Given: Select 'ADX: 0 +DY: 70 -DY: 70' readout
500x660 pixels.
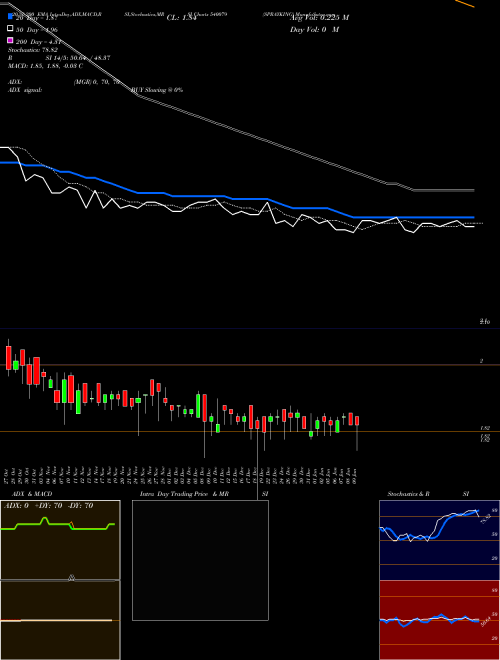Looking at the screenshot, I should click(48, 506).
